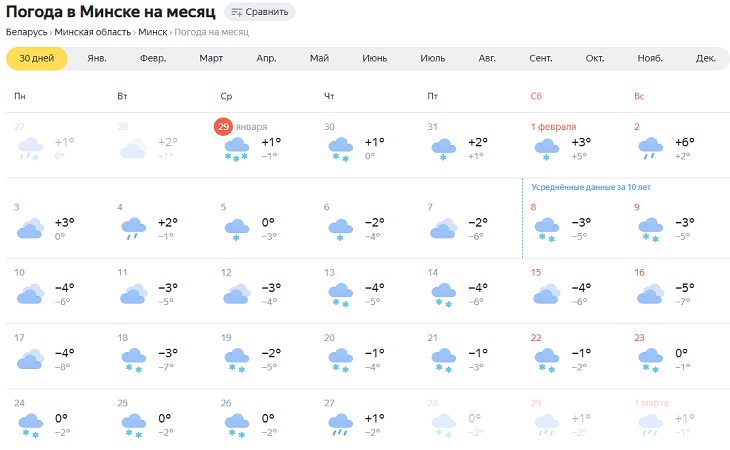This screenshot has width=730, height=450.
Task: Click the rain icon for February 4
Action: coord(133,229)
